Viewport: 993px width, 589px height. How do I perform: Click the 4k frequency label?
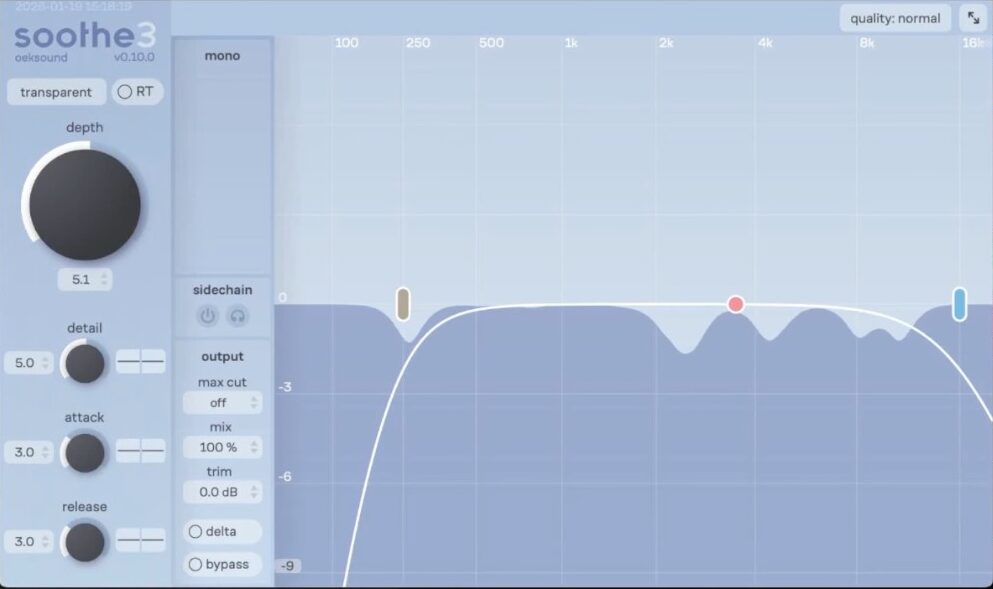click(x=765, y=43)
